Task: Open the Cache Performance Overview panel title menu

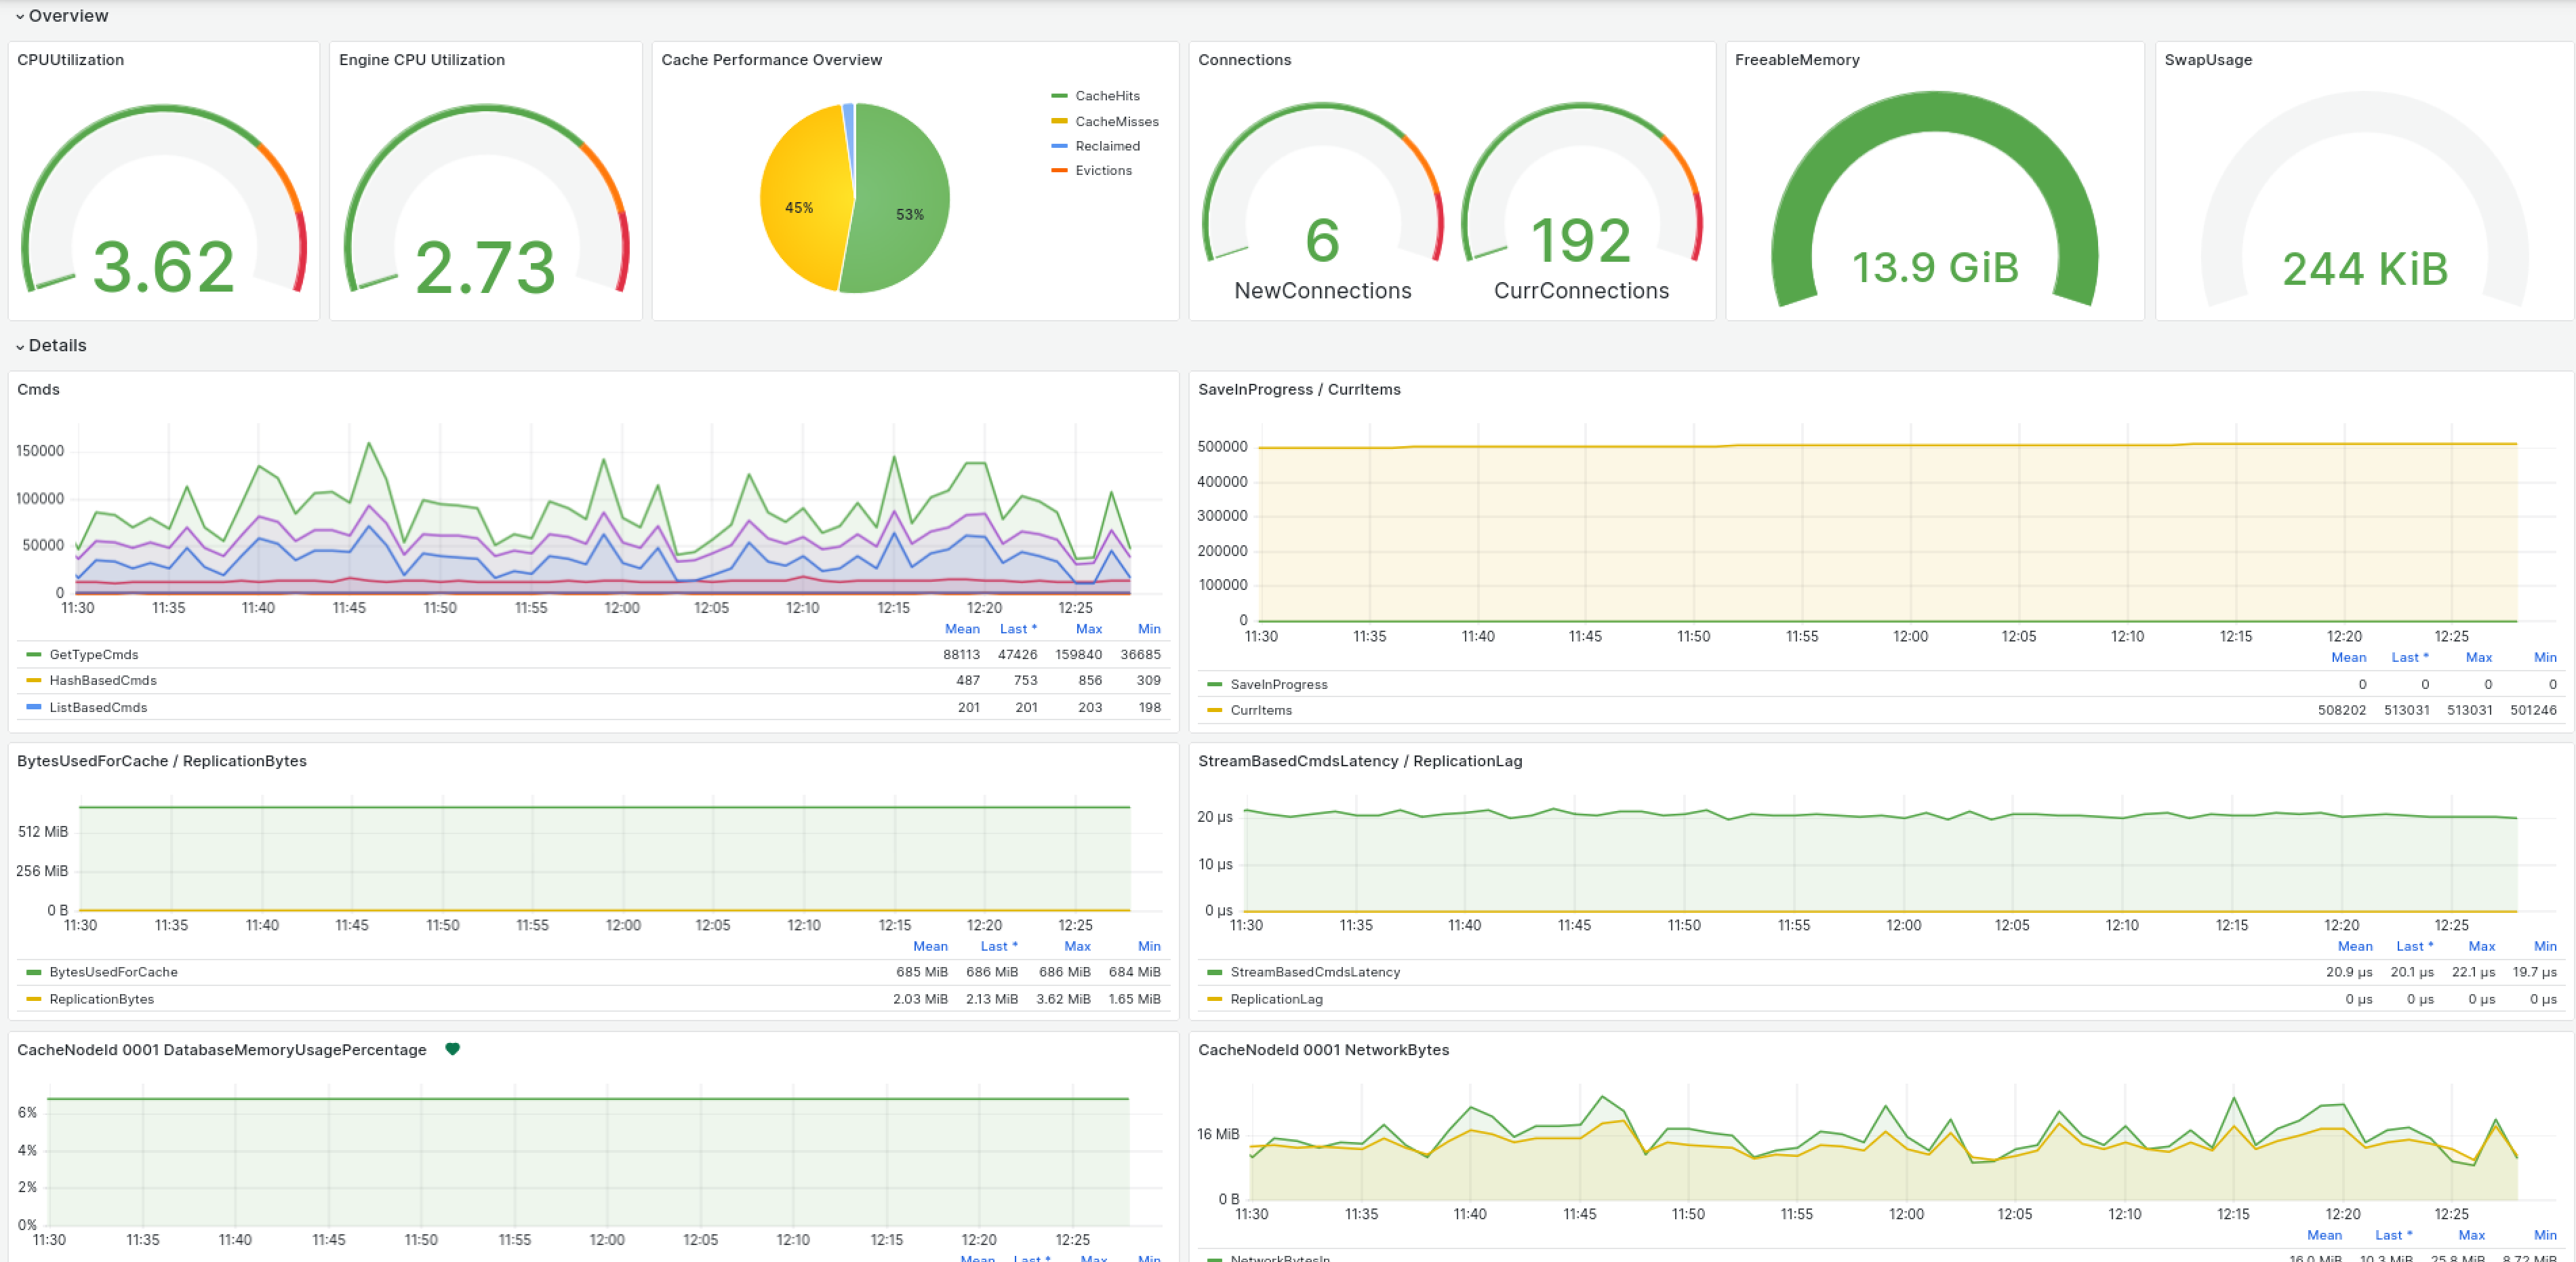Action: (x=771, y=60)
